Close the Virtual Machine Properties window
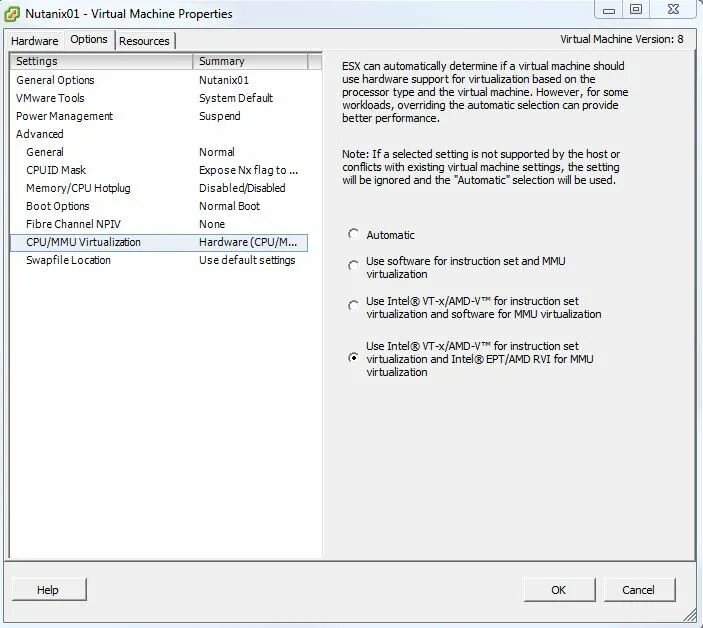Image resolution: width=703 pixels, height=628 pixels. (673, 9)
